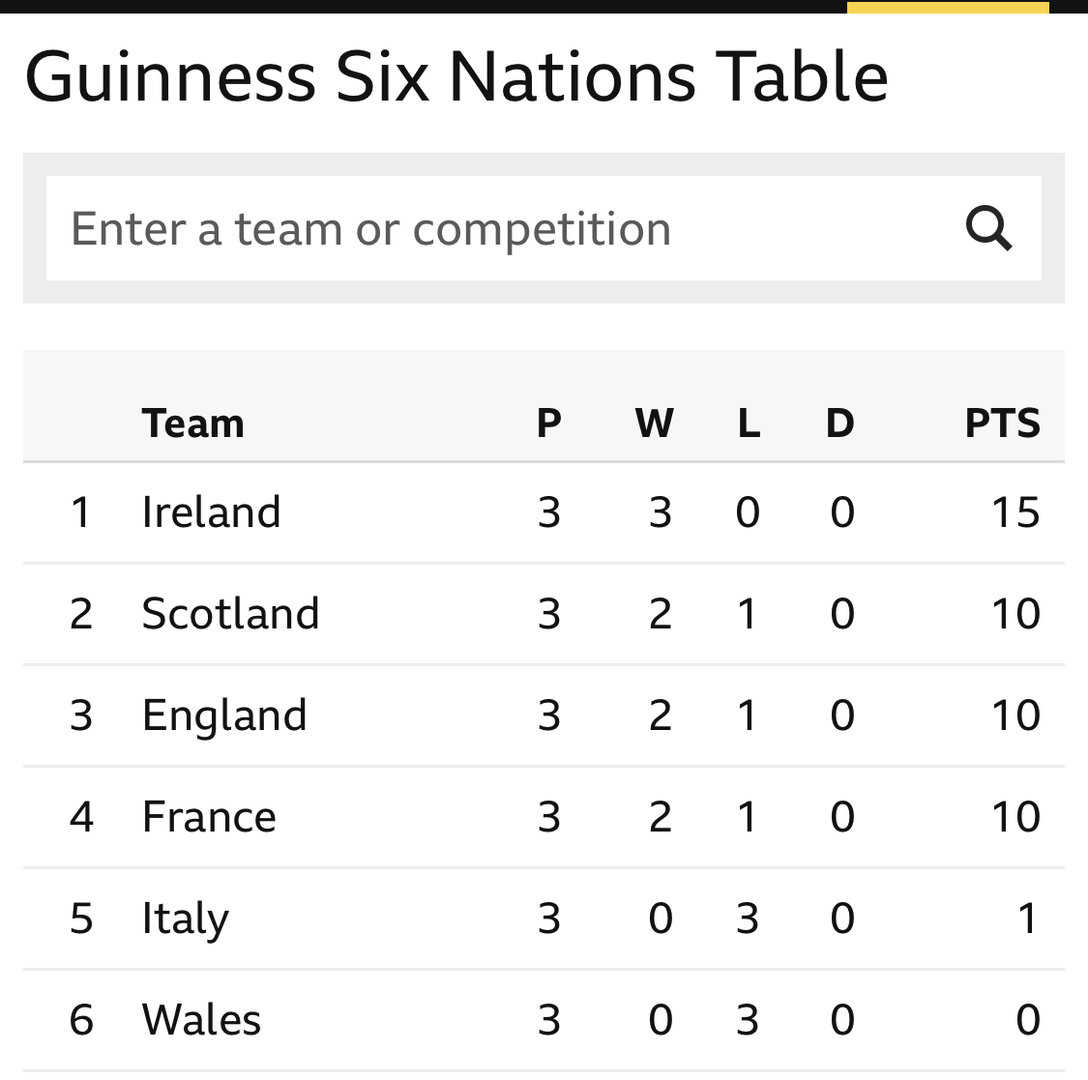The width and height of the screenshot is (1088, 1080).
Task: Open the Scotland team row
Action: click(x=543, y=614)
